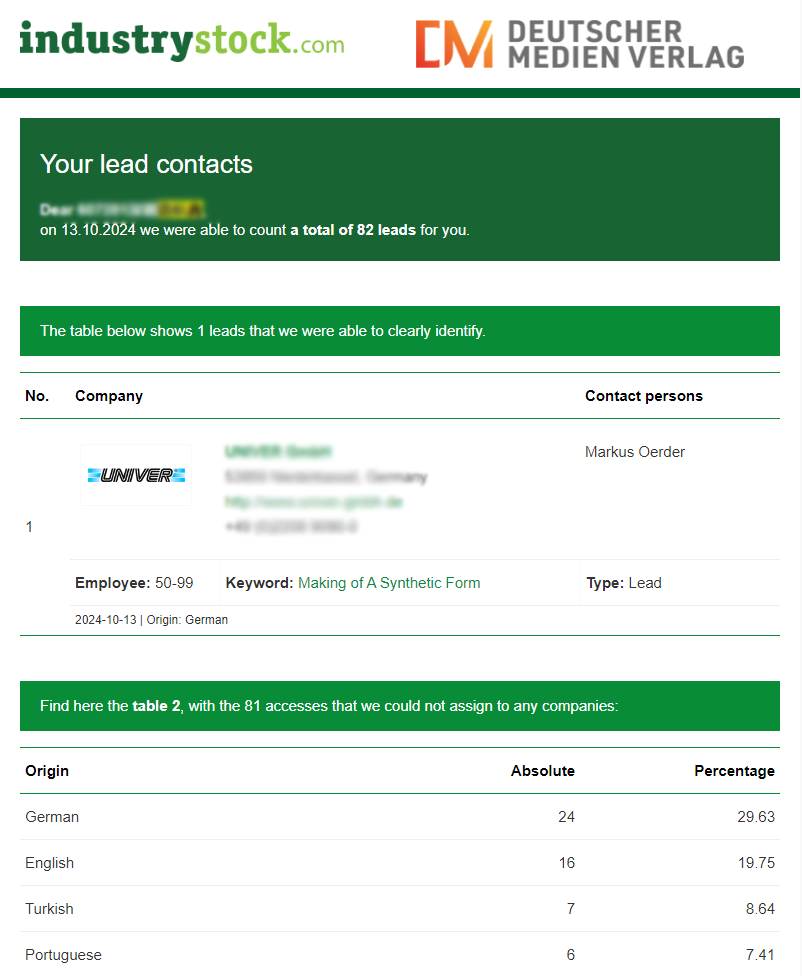Click the 'Employee: 50-99' cell

[x=134, y=583]
